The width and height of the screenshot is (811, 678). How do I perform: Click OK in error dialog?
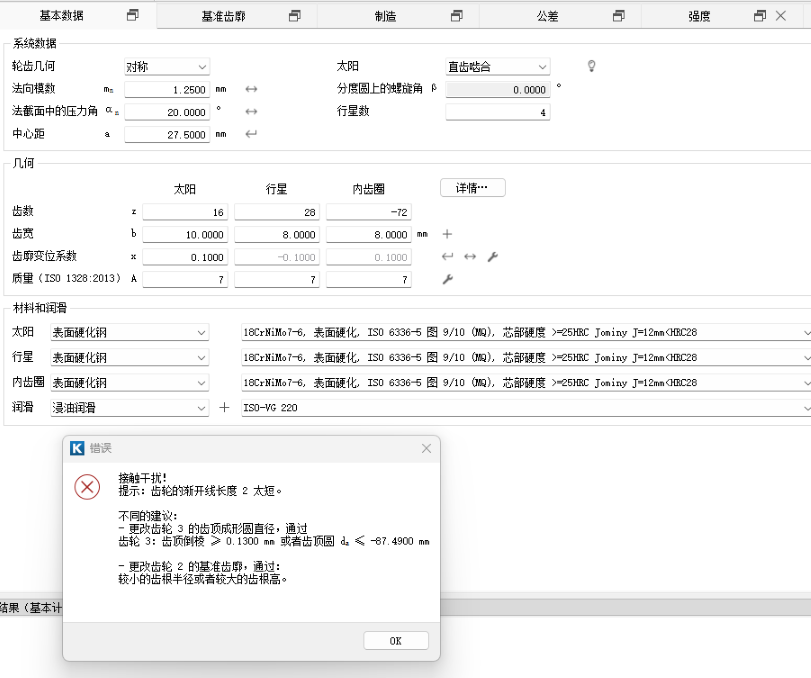pyautogui.click(x=396, y=641)
